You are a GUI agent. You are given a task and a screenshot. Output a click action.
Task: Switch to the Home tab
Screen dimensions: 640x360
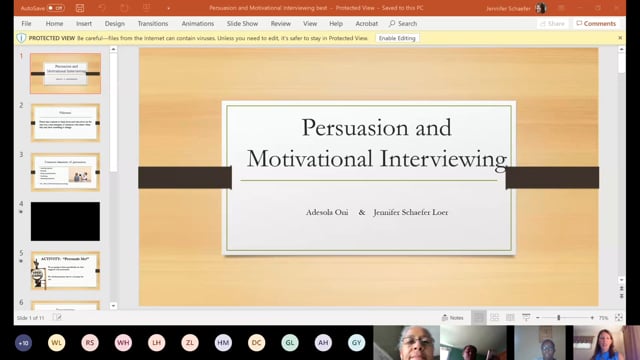click(x=54, y=24)
